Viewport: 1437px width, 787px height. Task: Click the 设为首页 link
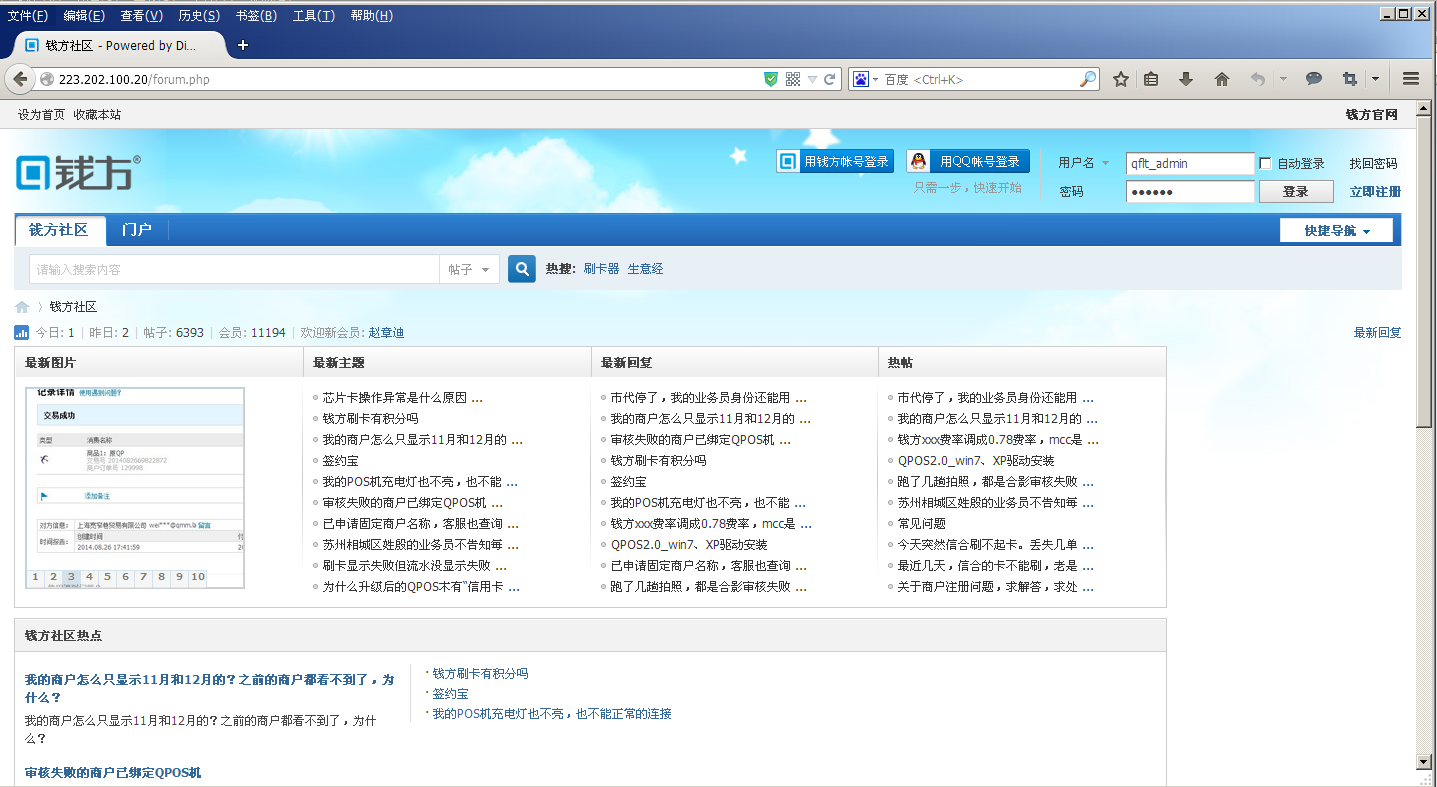[41, 115]
